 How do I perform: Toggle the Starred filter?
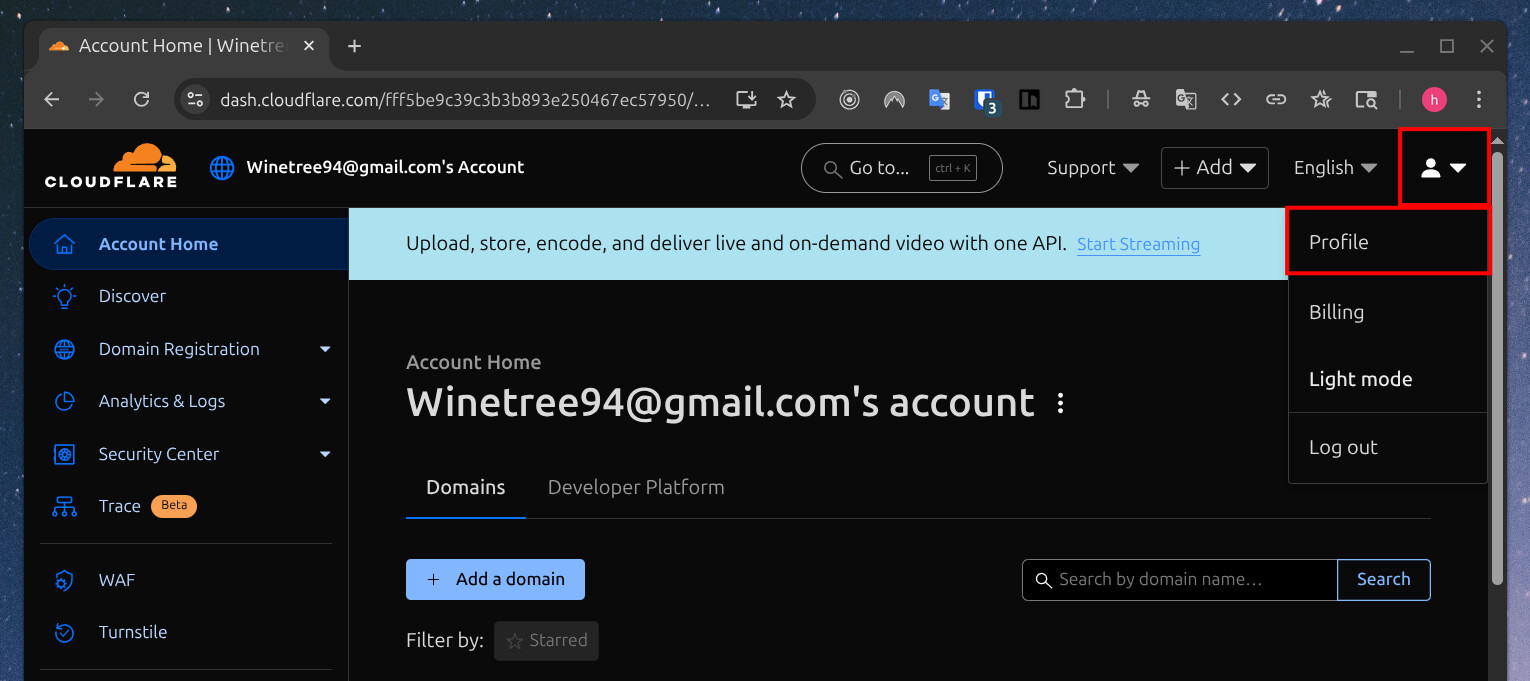[x=546, y=641]
